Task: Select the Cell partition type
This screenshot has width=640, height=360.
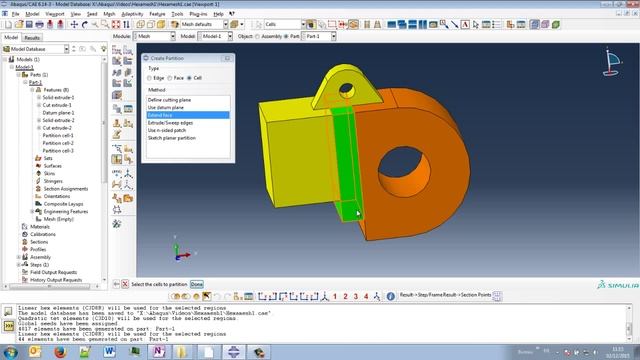Action: 189,78
